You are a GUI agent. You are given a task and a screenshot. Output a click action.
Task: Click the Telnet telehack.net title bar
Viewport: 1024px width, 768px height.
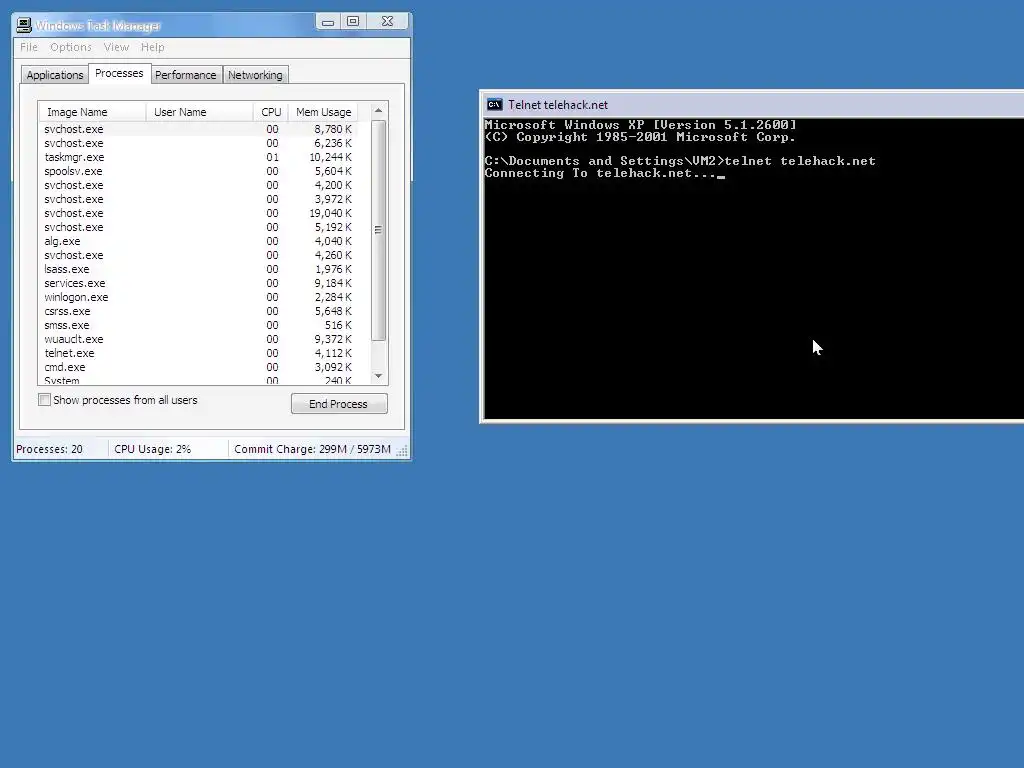(753, 104)
